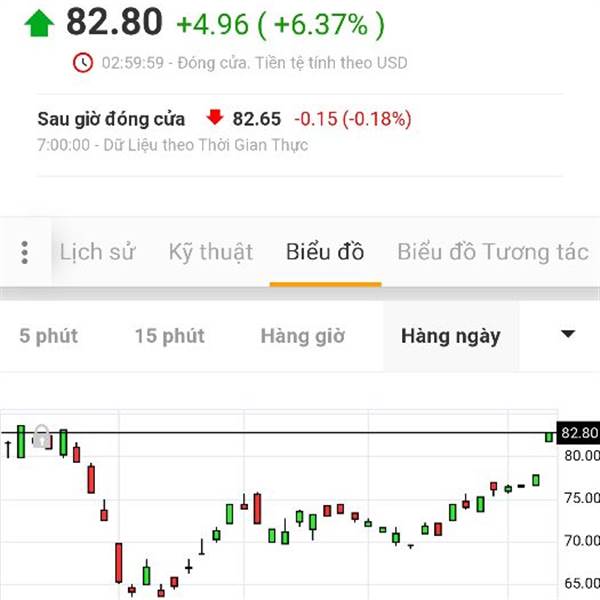Select the Biểu đồ tab

coord(325,252)
